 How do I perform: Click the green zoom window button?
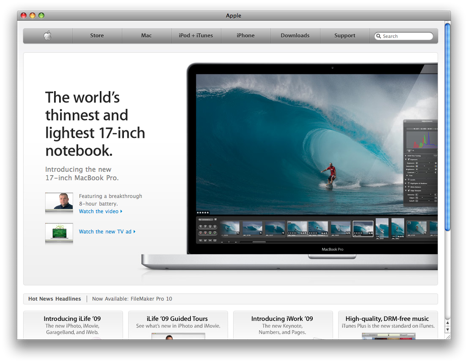41,15
